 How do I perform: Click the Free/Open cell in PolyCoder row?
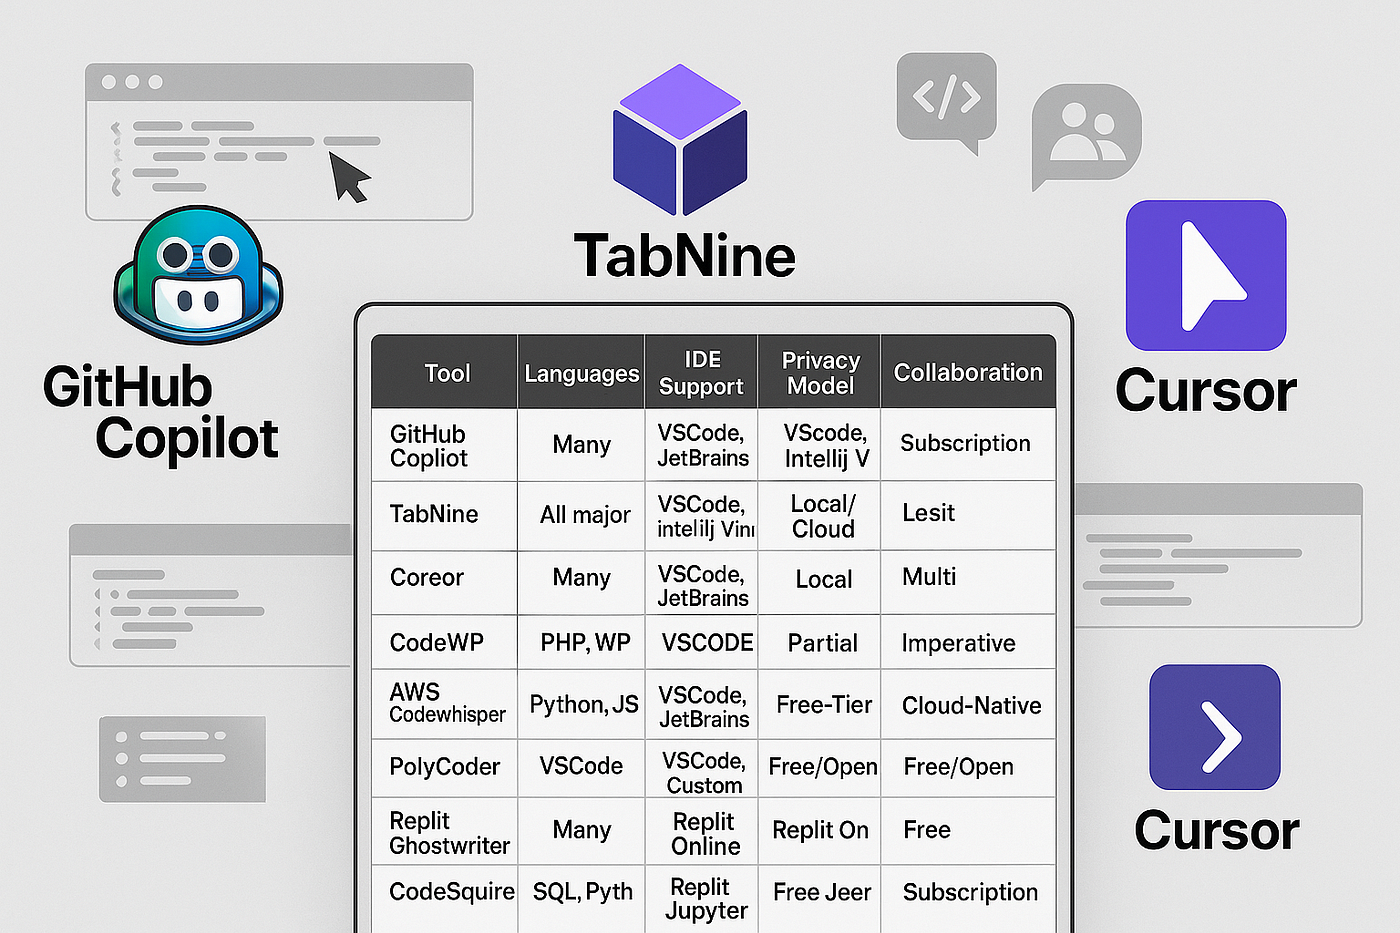(820, 767)
